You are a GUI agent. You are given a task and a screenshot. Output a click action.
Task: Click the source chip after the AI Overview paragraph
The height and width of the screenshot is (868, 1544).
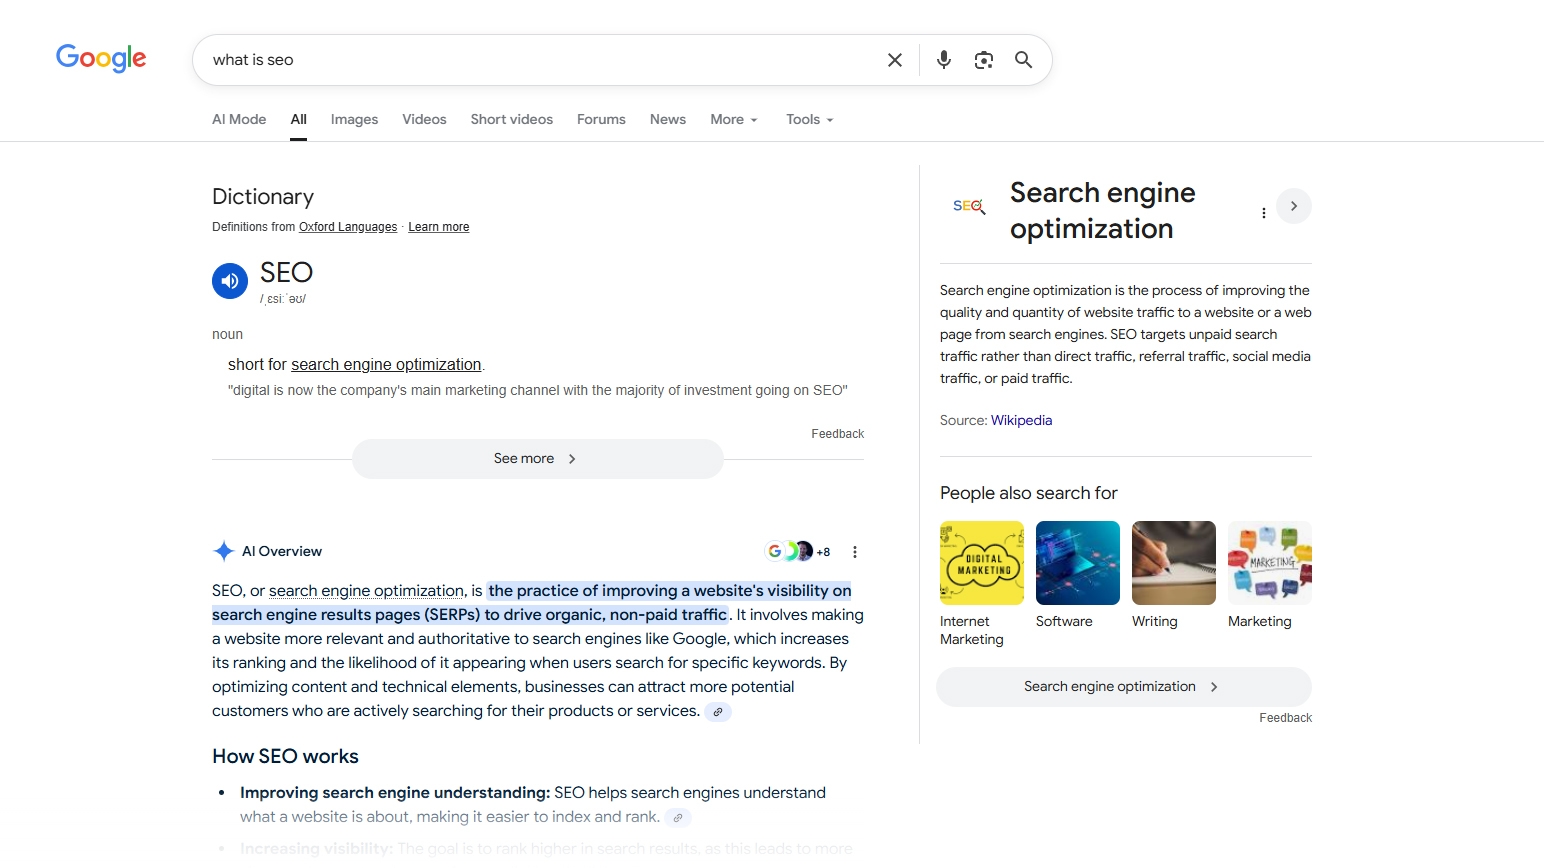coord(717,711)
